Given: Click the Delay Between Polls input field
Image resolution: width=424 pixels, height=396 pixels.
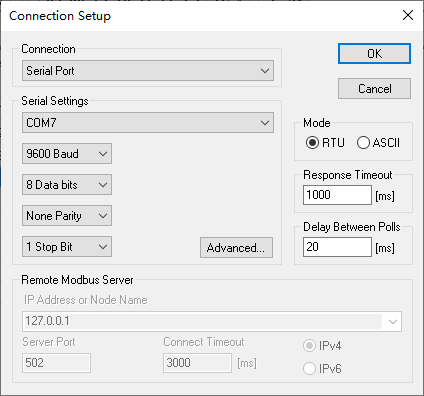Looking at the screenshot, I should pos(337,247).
